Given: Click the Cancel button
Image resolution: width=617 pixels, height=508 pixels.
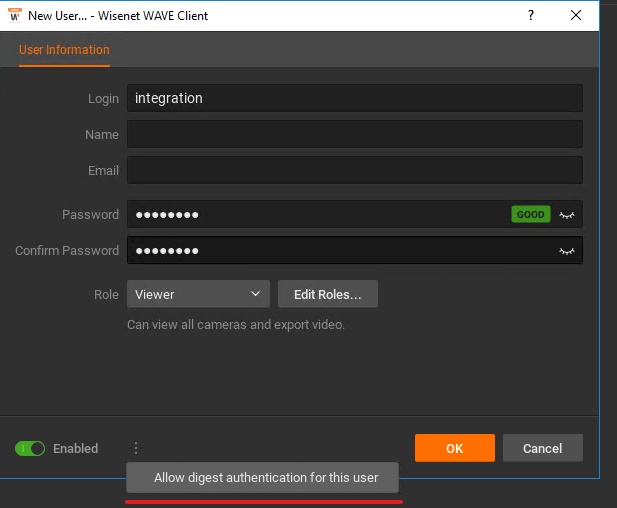Looking at the screenshot, I should click(543, 448).
